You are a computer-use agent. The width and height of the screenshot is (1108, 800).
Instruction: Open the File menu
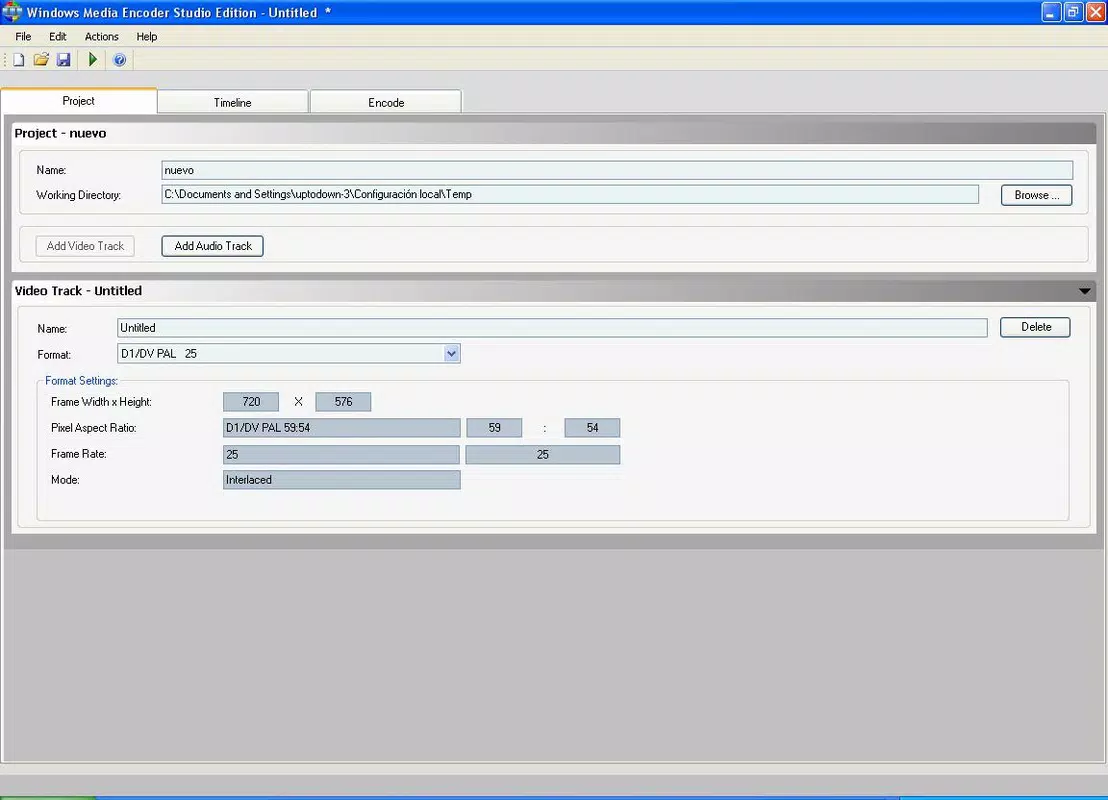[x=23, y=37]
